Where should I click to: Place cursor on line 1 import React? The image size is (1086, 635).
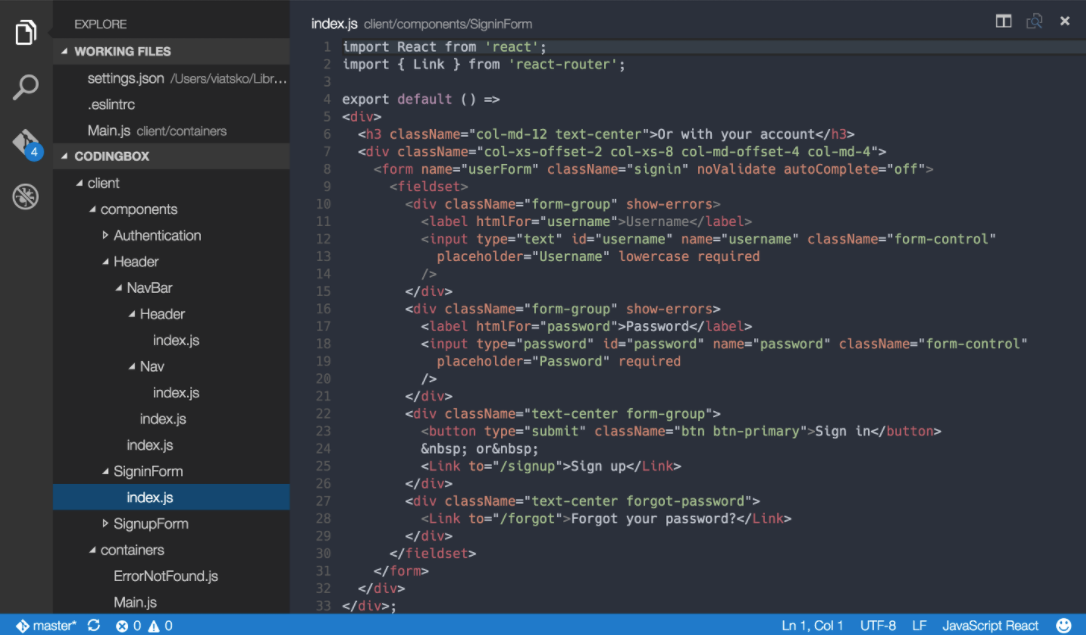(x=444, y=47)
